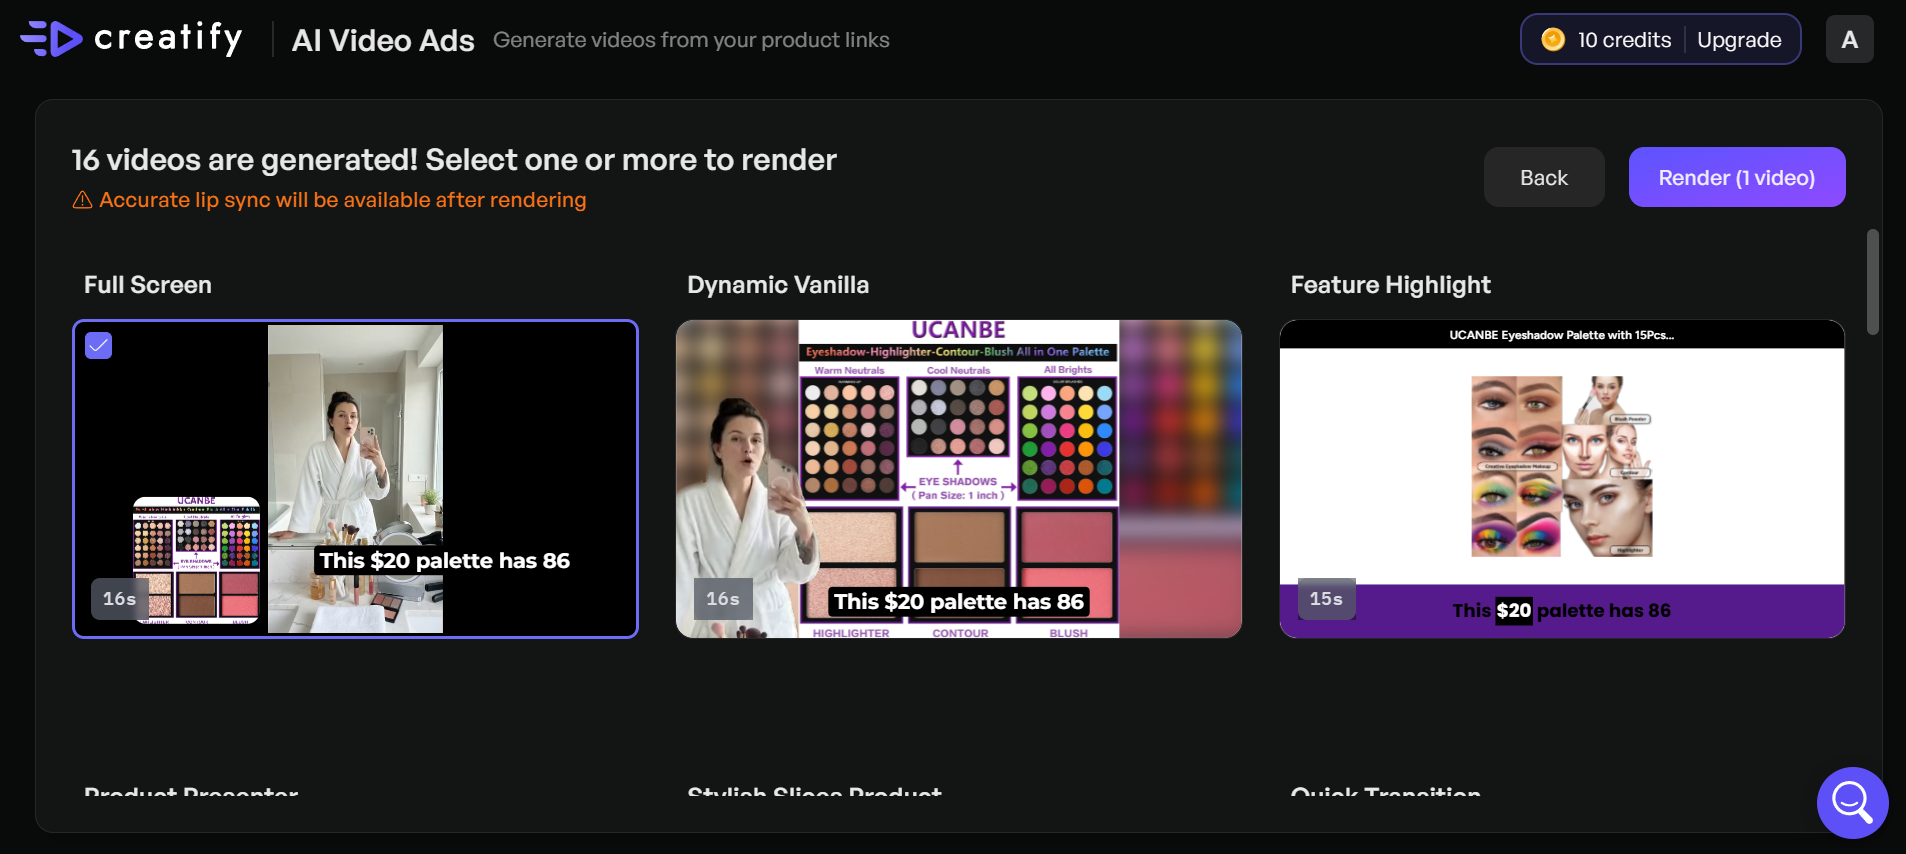Open the search help chat bubble
1906x854 pixels.
pos(1852,802)
